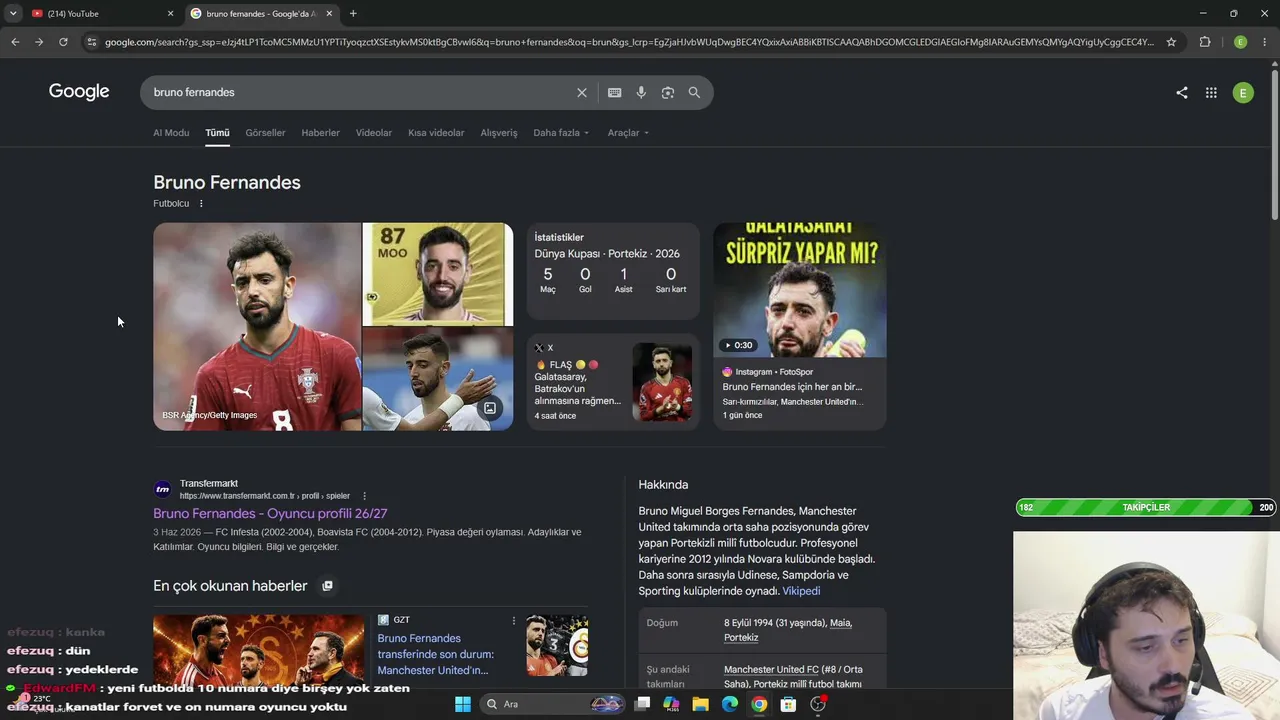Open the X post about Galatasaray
This screenshot has height=720, width=1280.
coord(613,382)
